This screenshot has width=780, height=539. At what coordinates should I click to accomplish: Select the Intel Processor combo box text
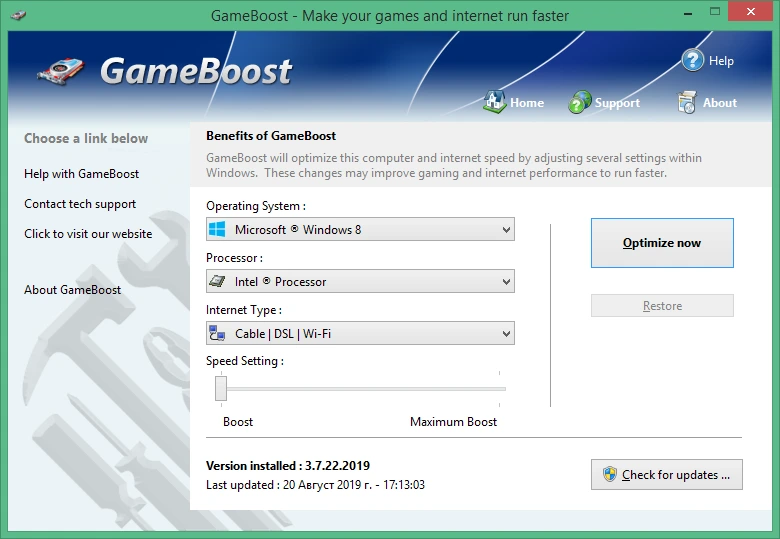click(x=281, y=281)
